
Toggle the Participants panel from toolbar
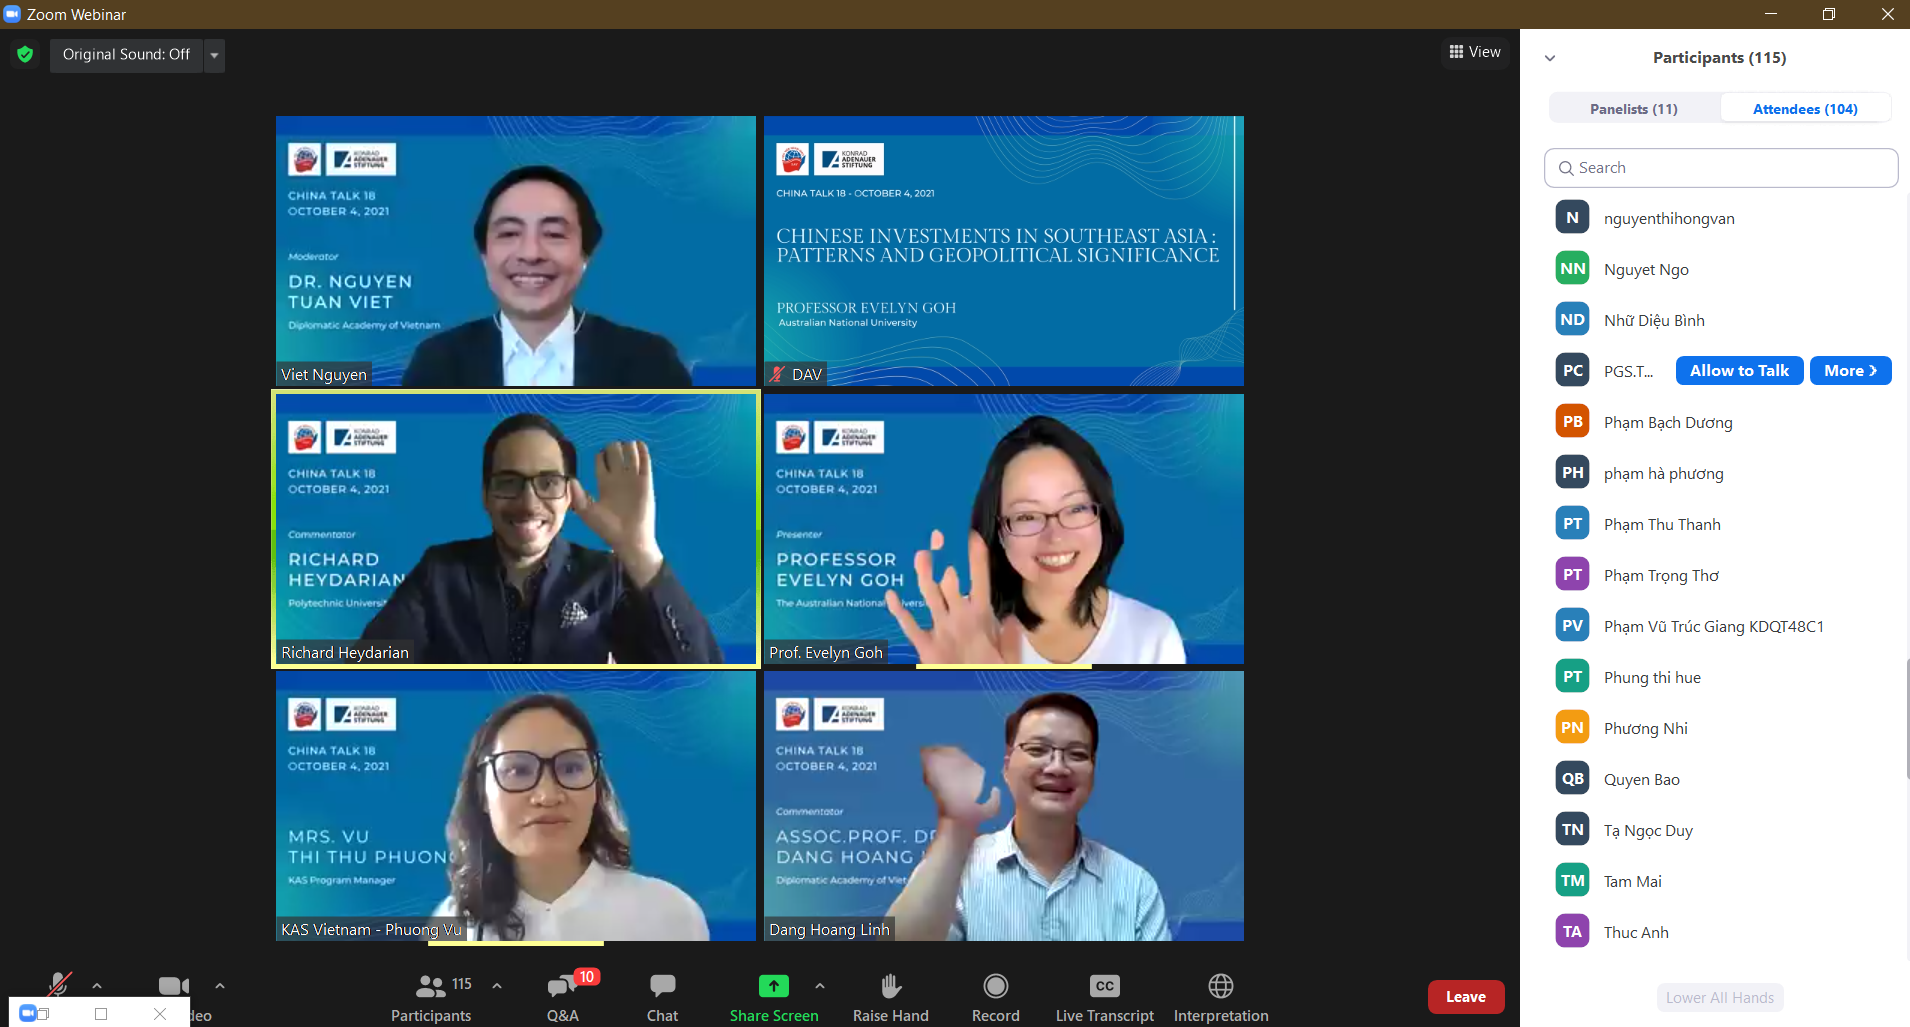pyautogui.click(x=431, y=987)
